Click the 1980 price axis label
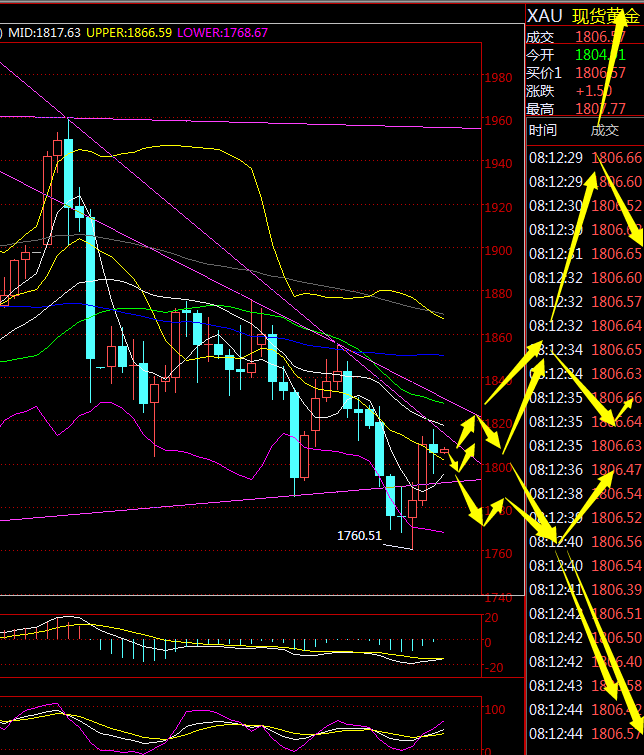 pos(498,78)
